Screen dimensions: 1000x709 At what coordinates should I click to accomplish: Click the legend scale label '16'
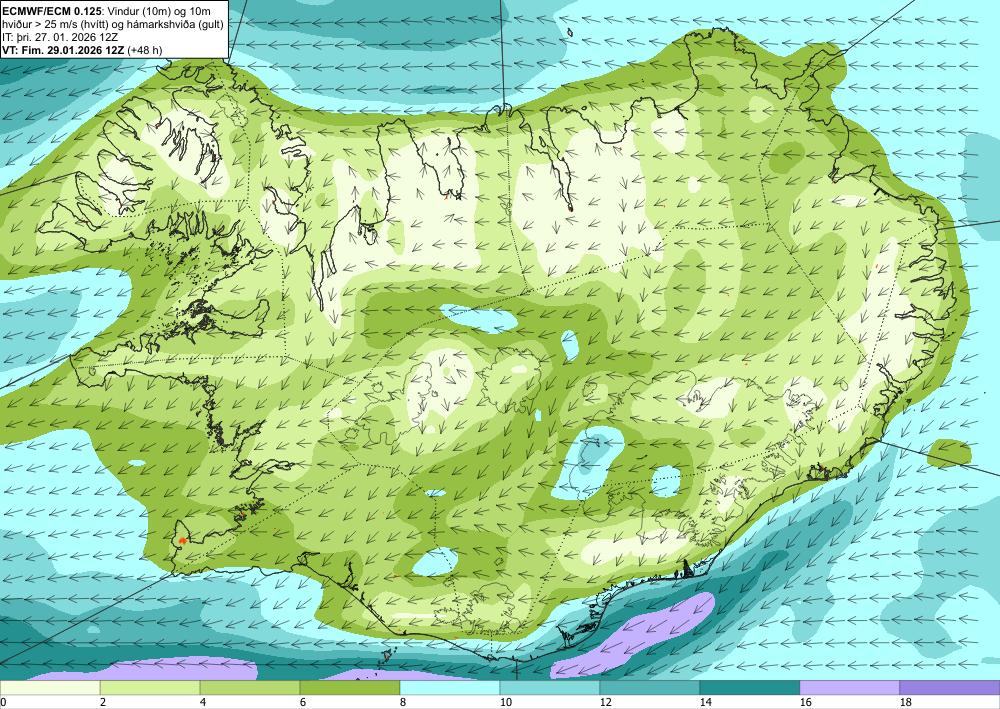point(806,703)
